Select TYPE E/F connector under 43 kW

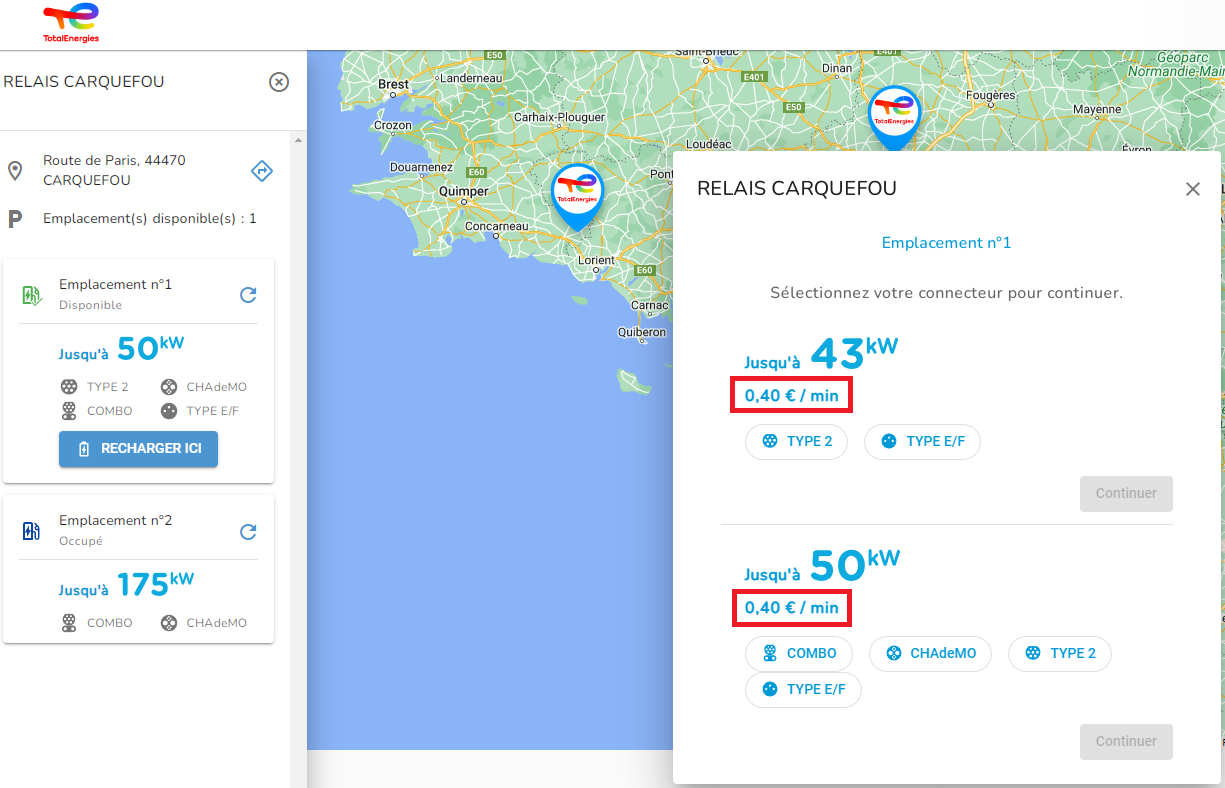922,441
